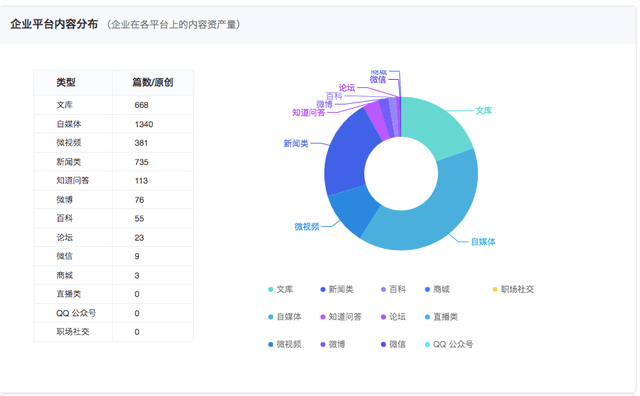Toggle the 微视频 legend item
Image resolution: width=640 pixels, height=396 pixels.
coord(284,344)
